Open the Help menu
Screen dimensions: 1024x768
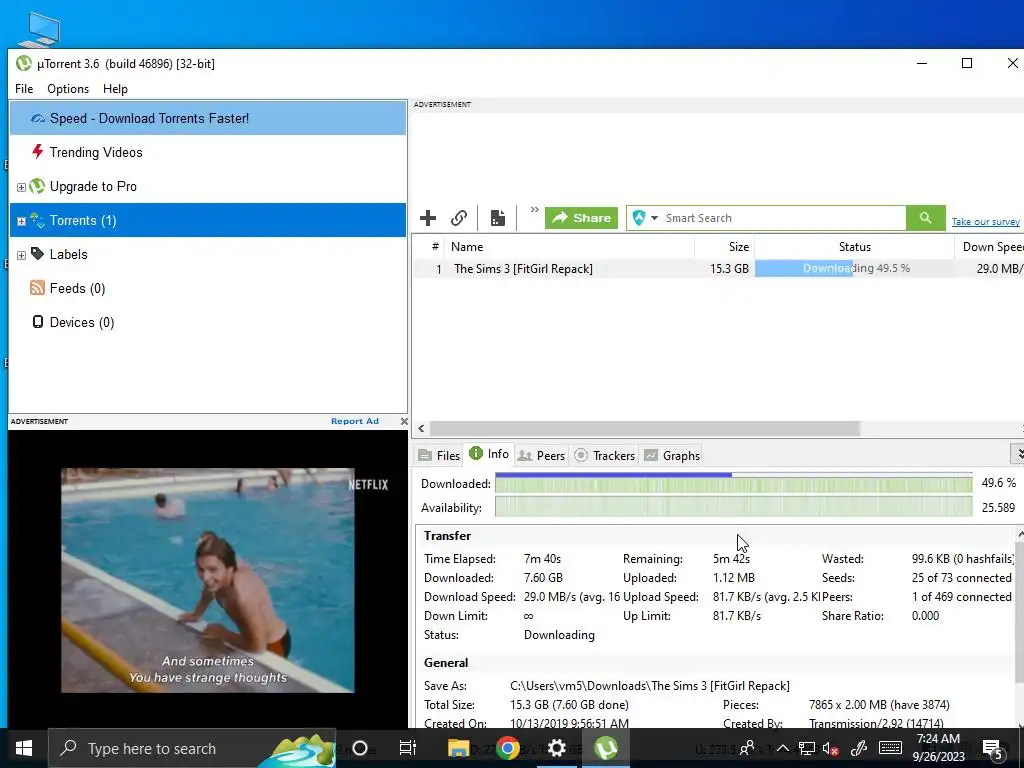coord(116,89)
